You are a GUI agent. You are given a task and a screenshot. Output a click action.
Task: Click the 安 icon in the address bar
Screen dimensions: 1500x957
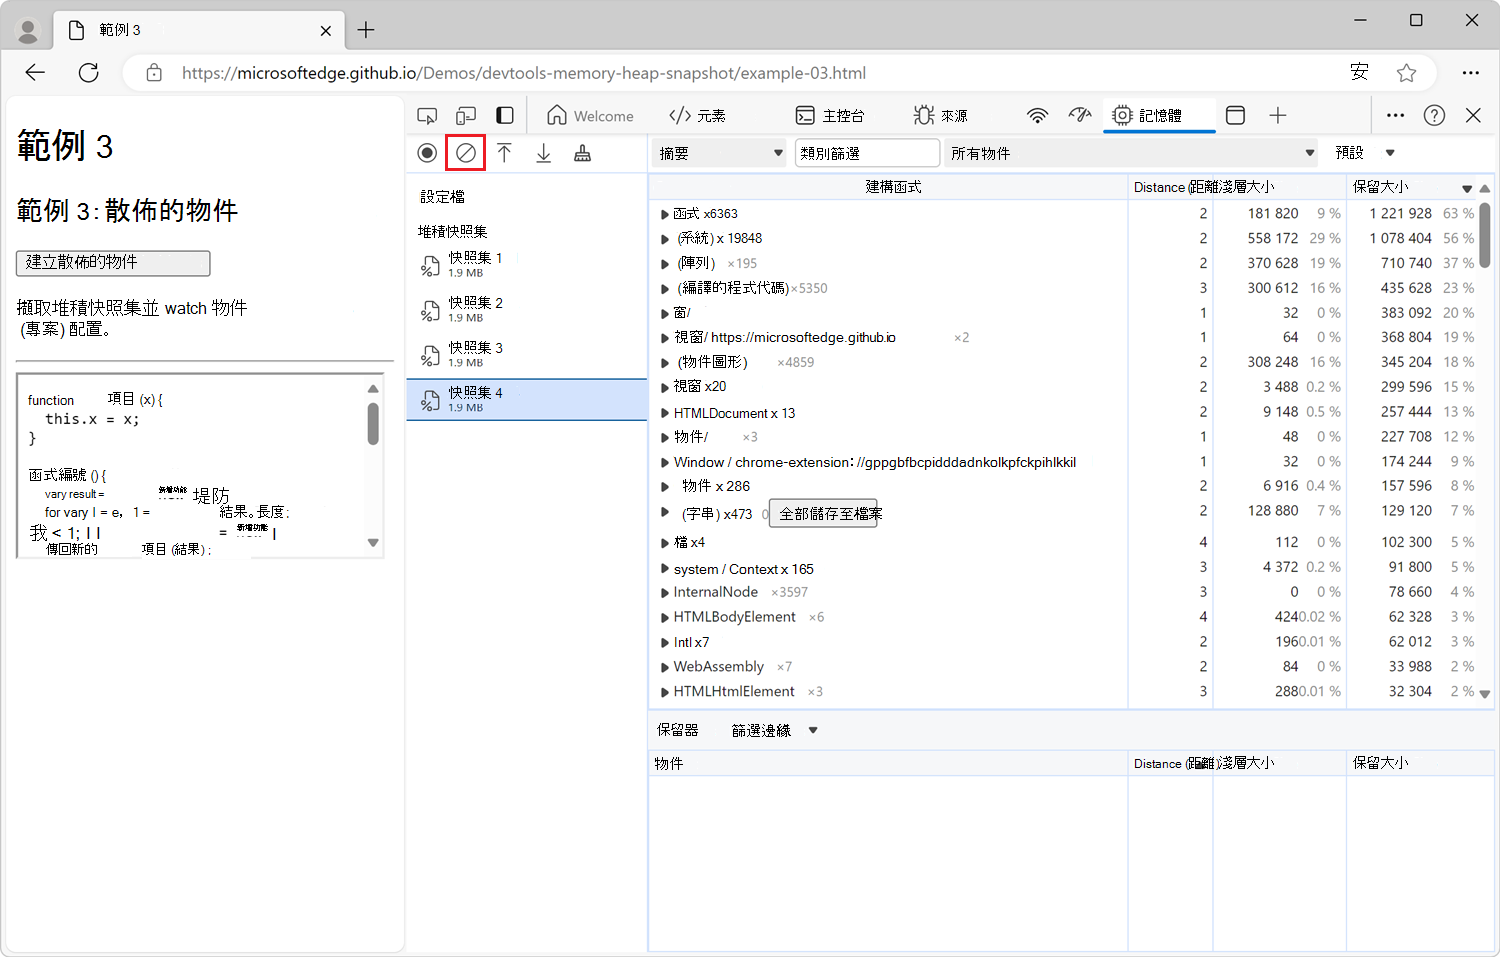(x=1359, y=72)
